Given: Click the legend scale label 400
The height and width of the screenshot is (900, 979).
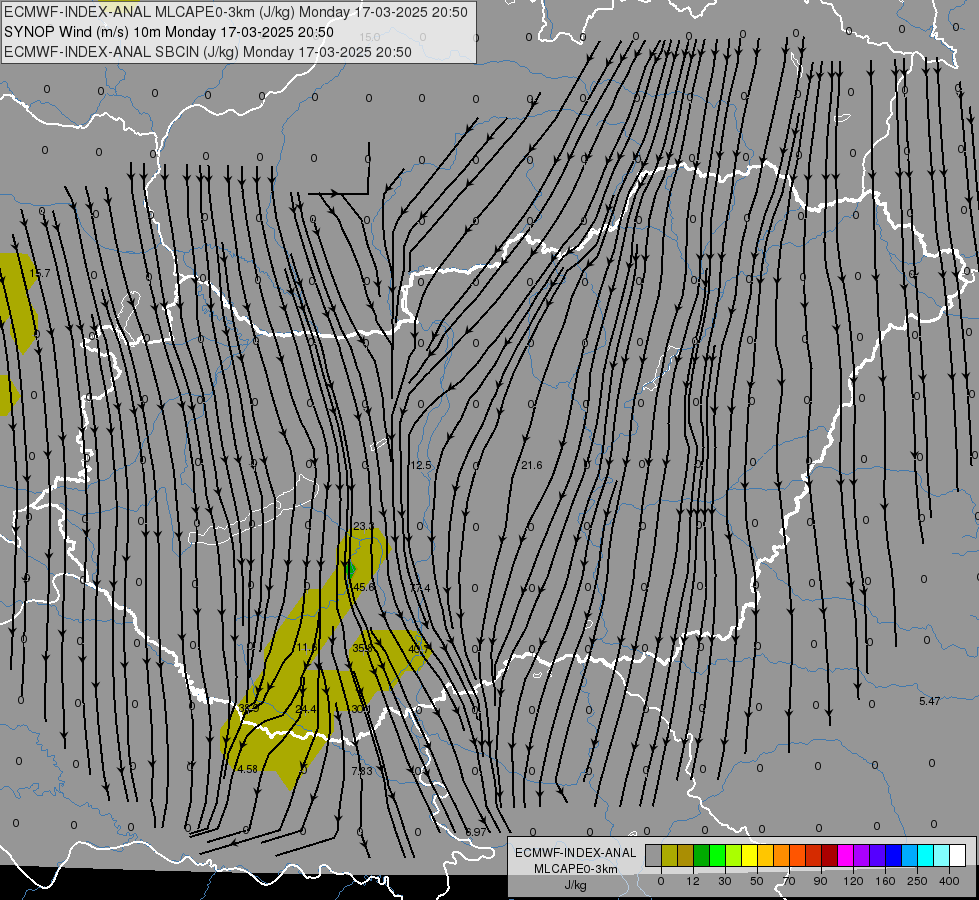Looking at the screenshot, I should [x=949, y=881].
